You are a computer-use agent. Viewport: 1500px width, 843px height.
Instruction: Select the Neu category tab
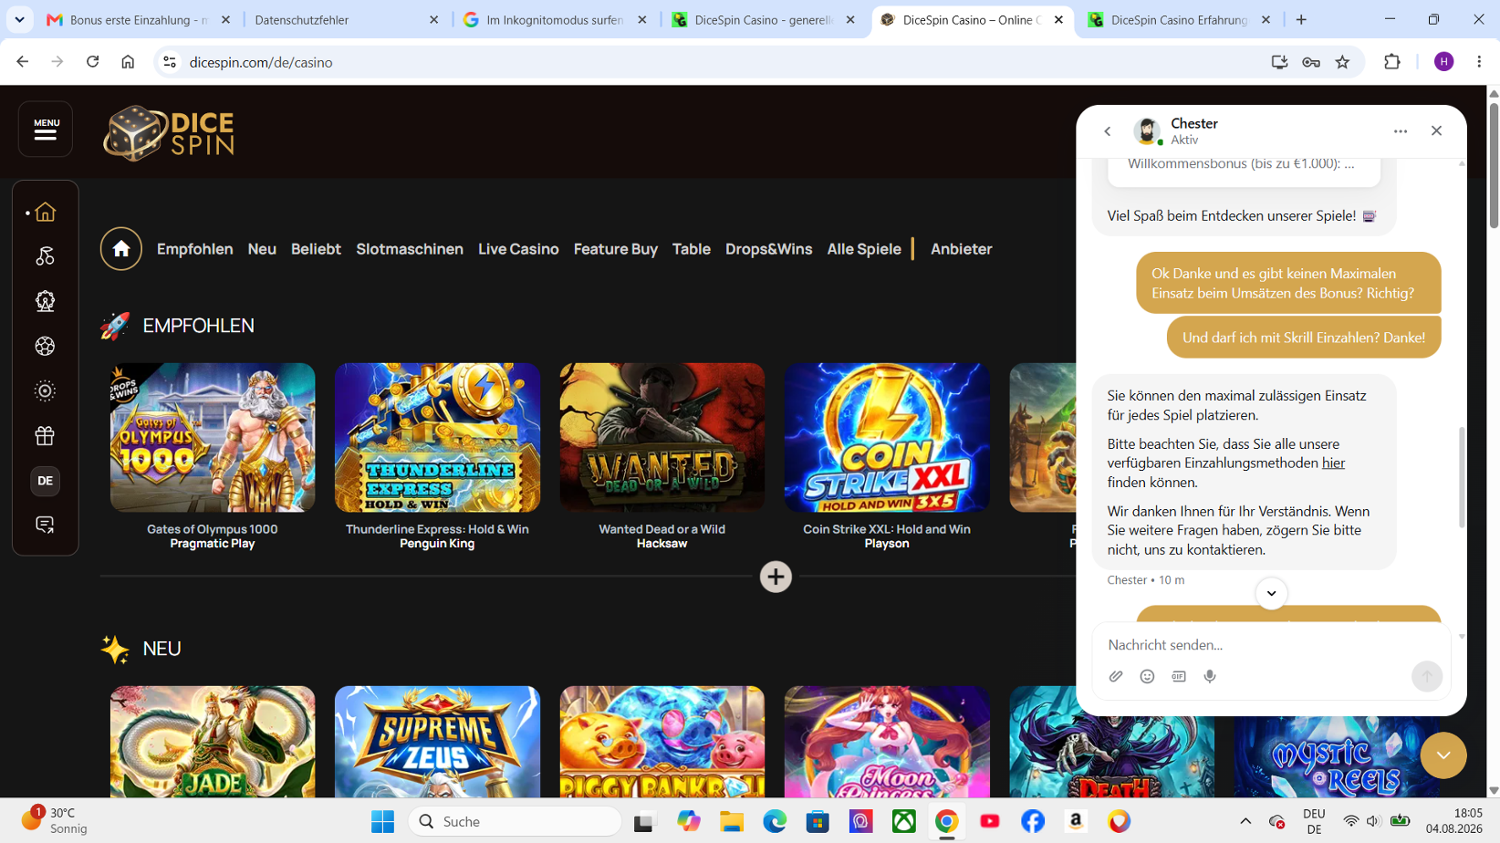(x=262, y=249)
